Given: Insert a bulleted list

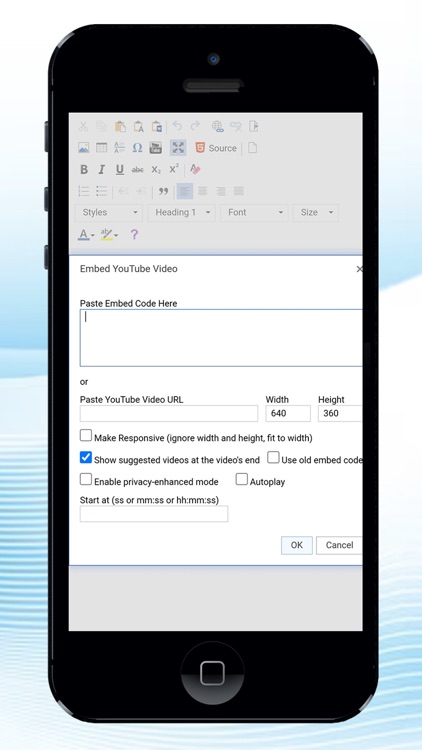Looking at the screenshot, I should coord(101,191).
